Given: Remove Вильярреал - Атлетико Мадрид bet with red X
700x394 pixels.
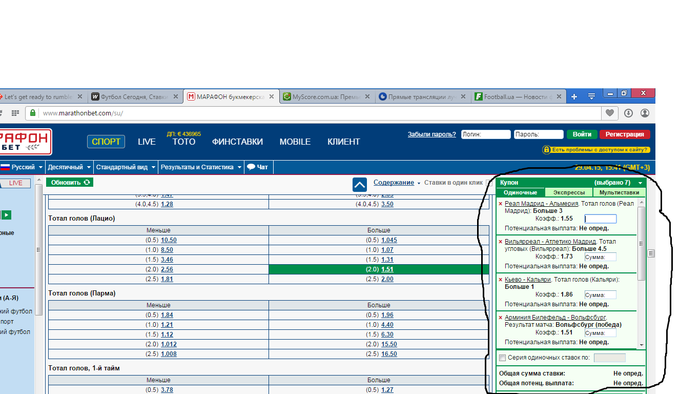Looking at the screenshot, I should pos(500,241).
